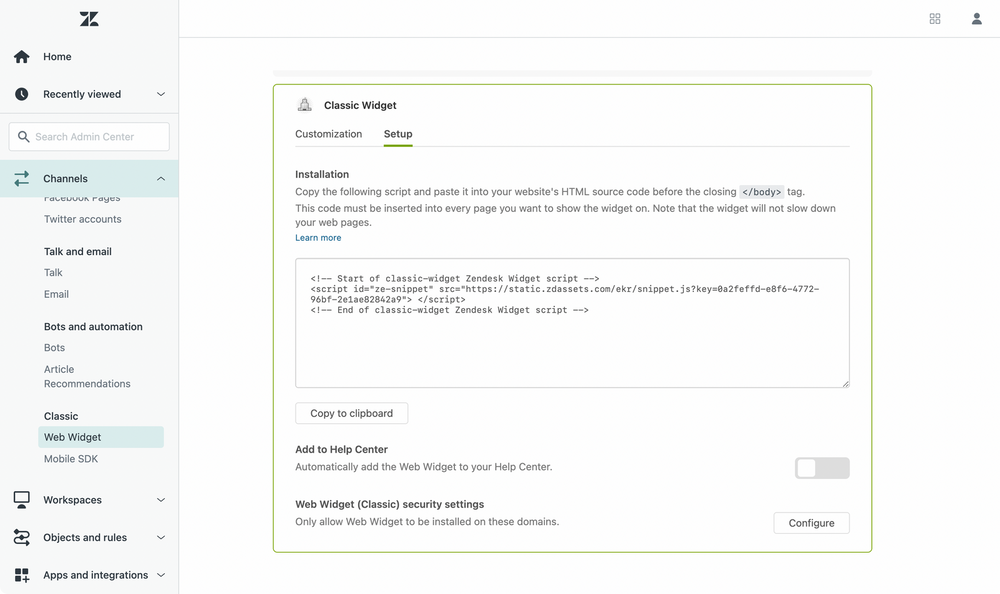This screenshot has width=1000, height=594.
Task: Configure Web Widget security settings
Action: click(811, 522)
